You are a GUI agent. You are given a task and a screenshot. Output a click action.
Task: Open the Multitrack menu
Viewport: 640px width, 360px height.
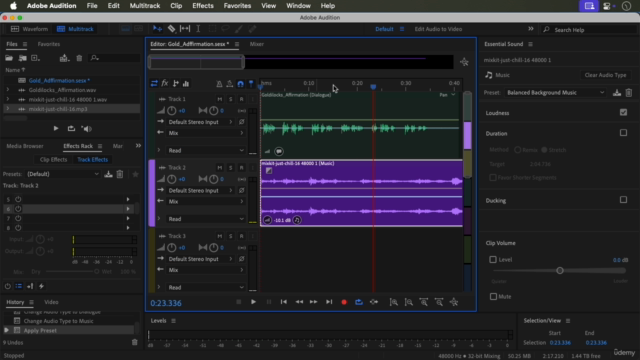tap(145, 6)
